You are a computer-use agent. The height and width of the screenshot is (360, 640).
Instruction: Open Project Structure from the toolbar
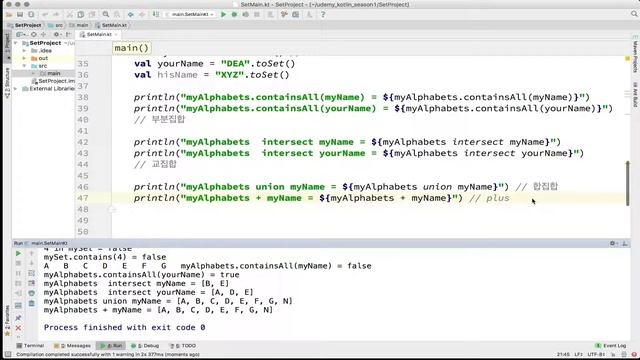pyautogui.click(x=296, y=14)
